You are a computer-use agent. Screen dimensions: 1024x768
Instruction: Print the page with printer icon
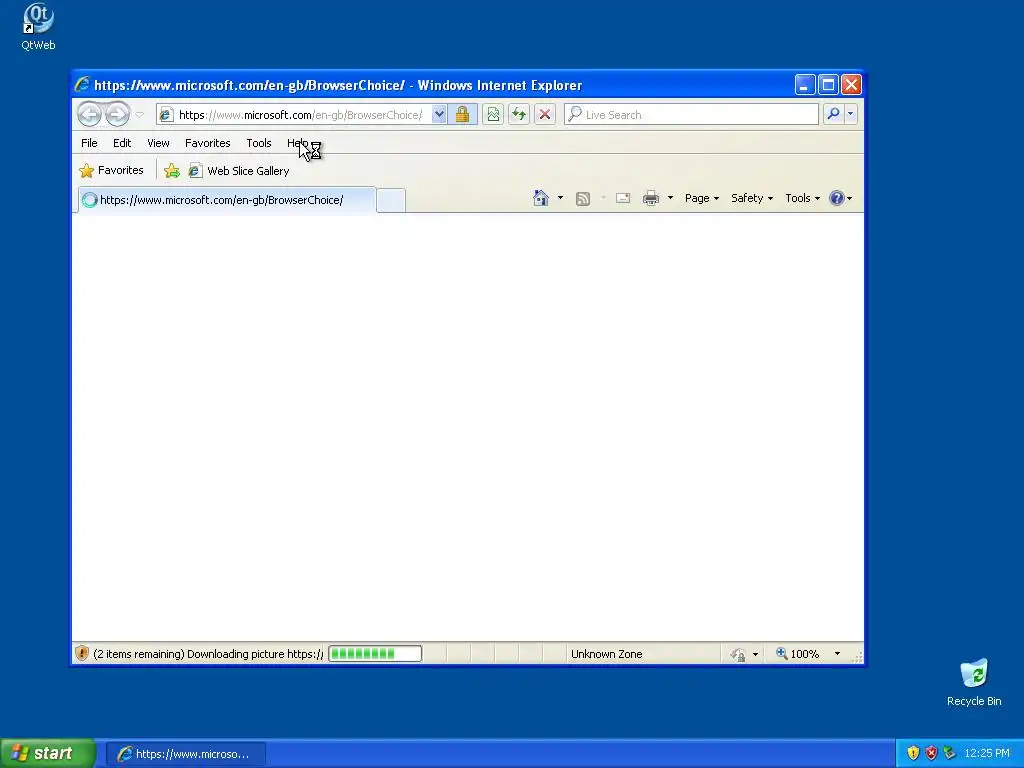click(x=650, y=198)
